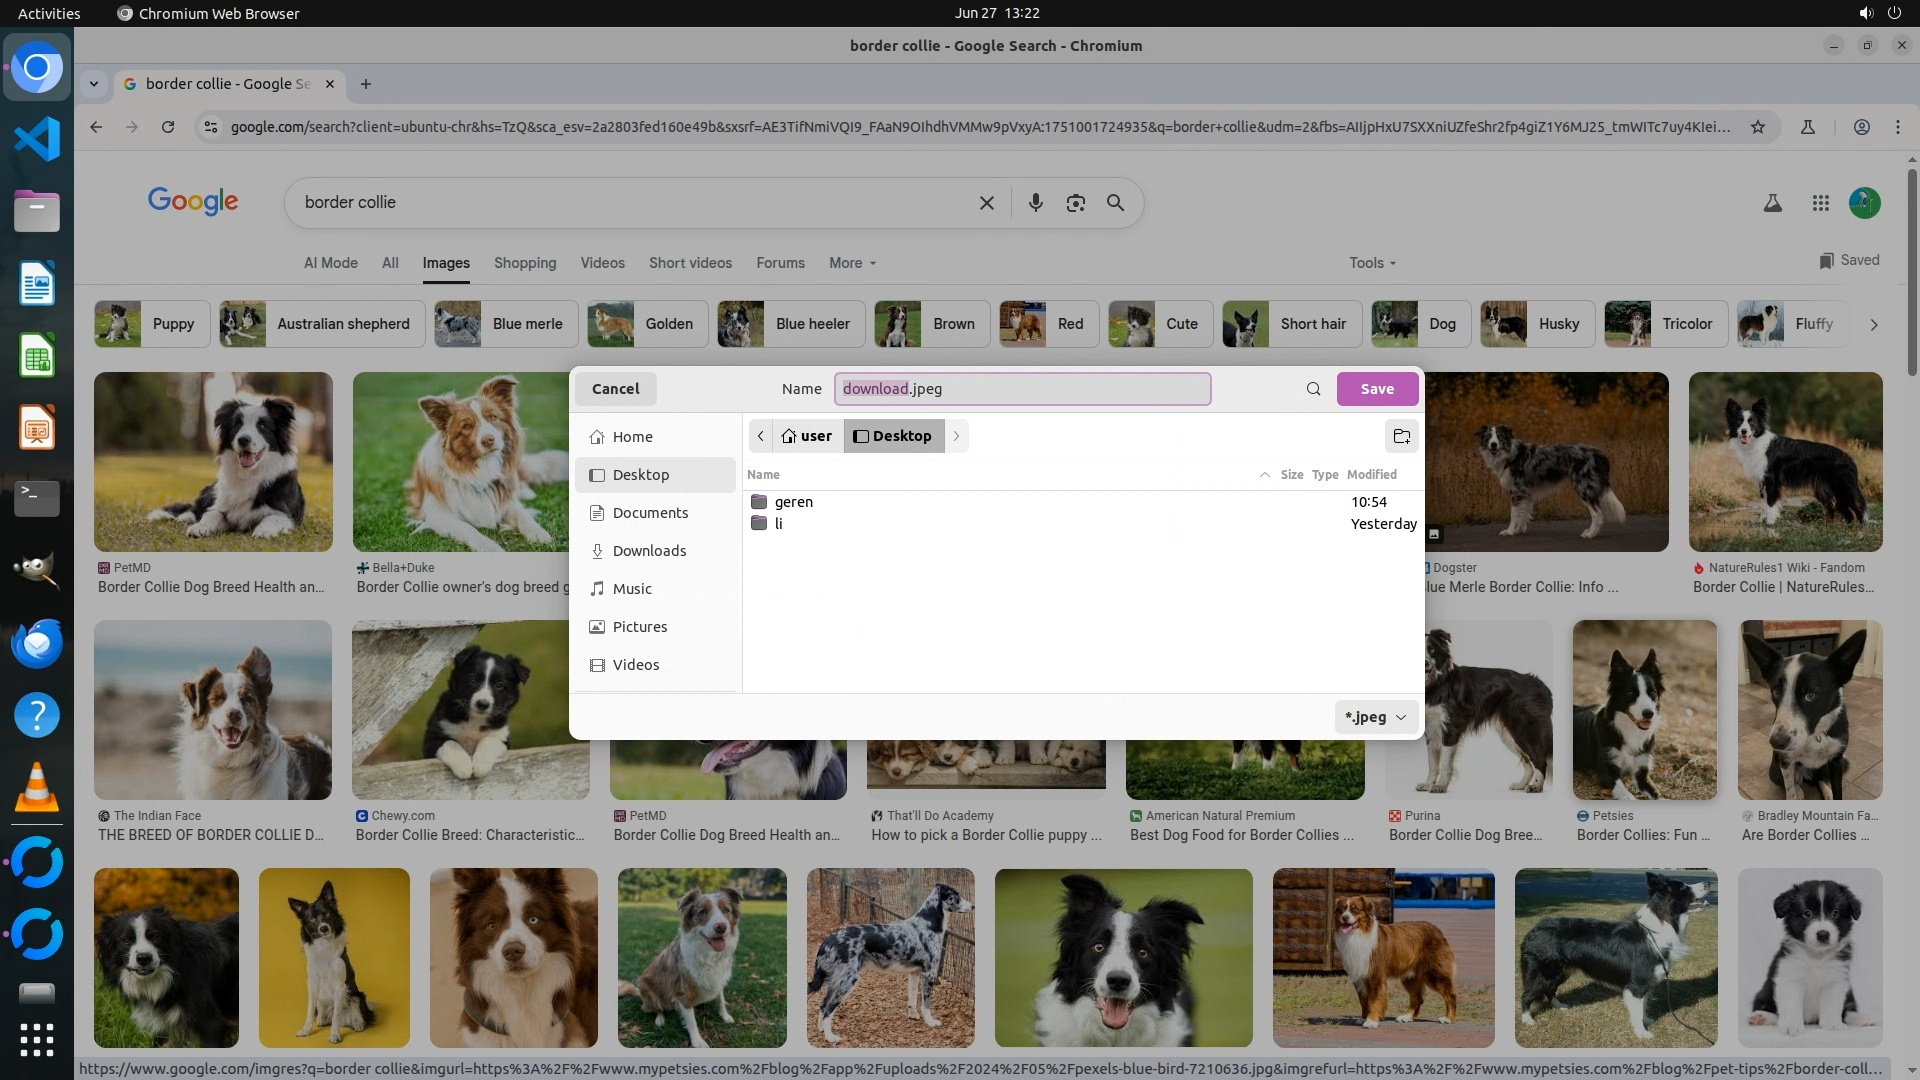Toggle the name column sort arrow
Image resolution: width=1920 pixels, height=1080 pixels.
coord(1264,475)
